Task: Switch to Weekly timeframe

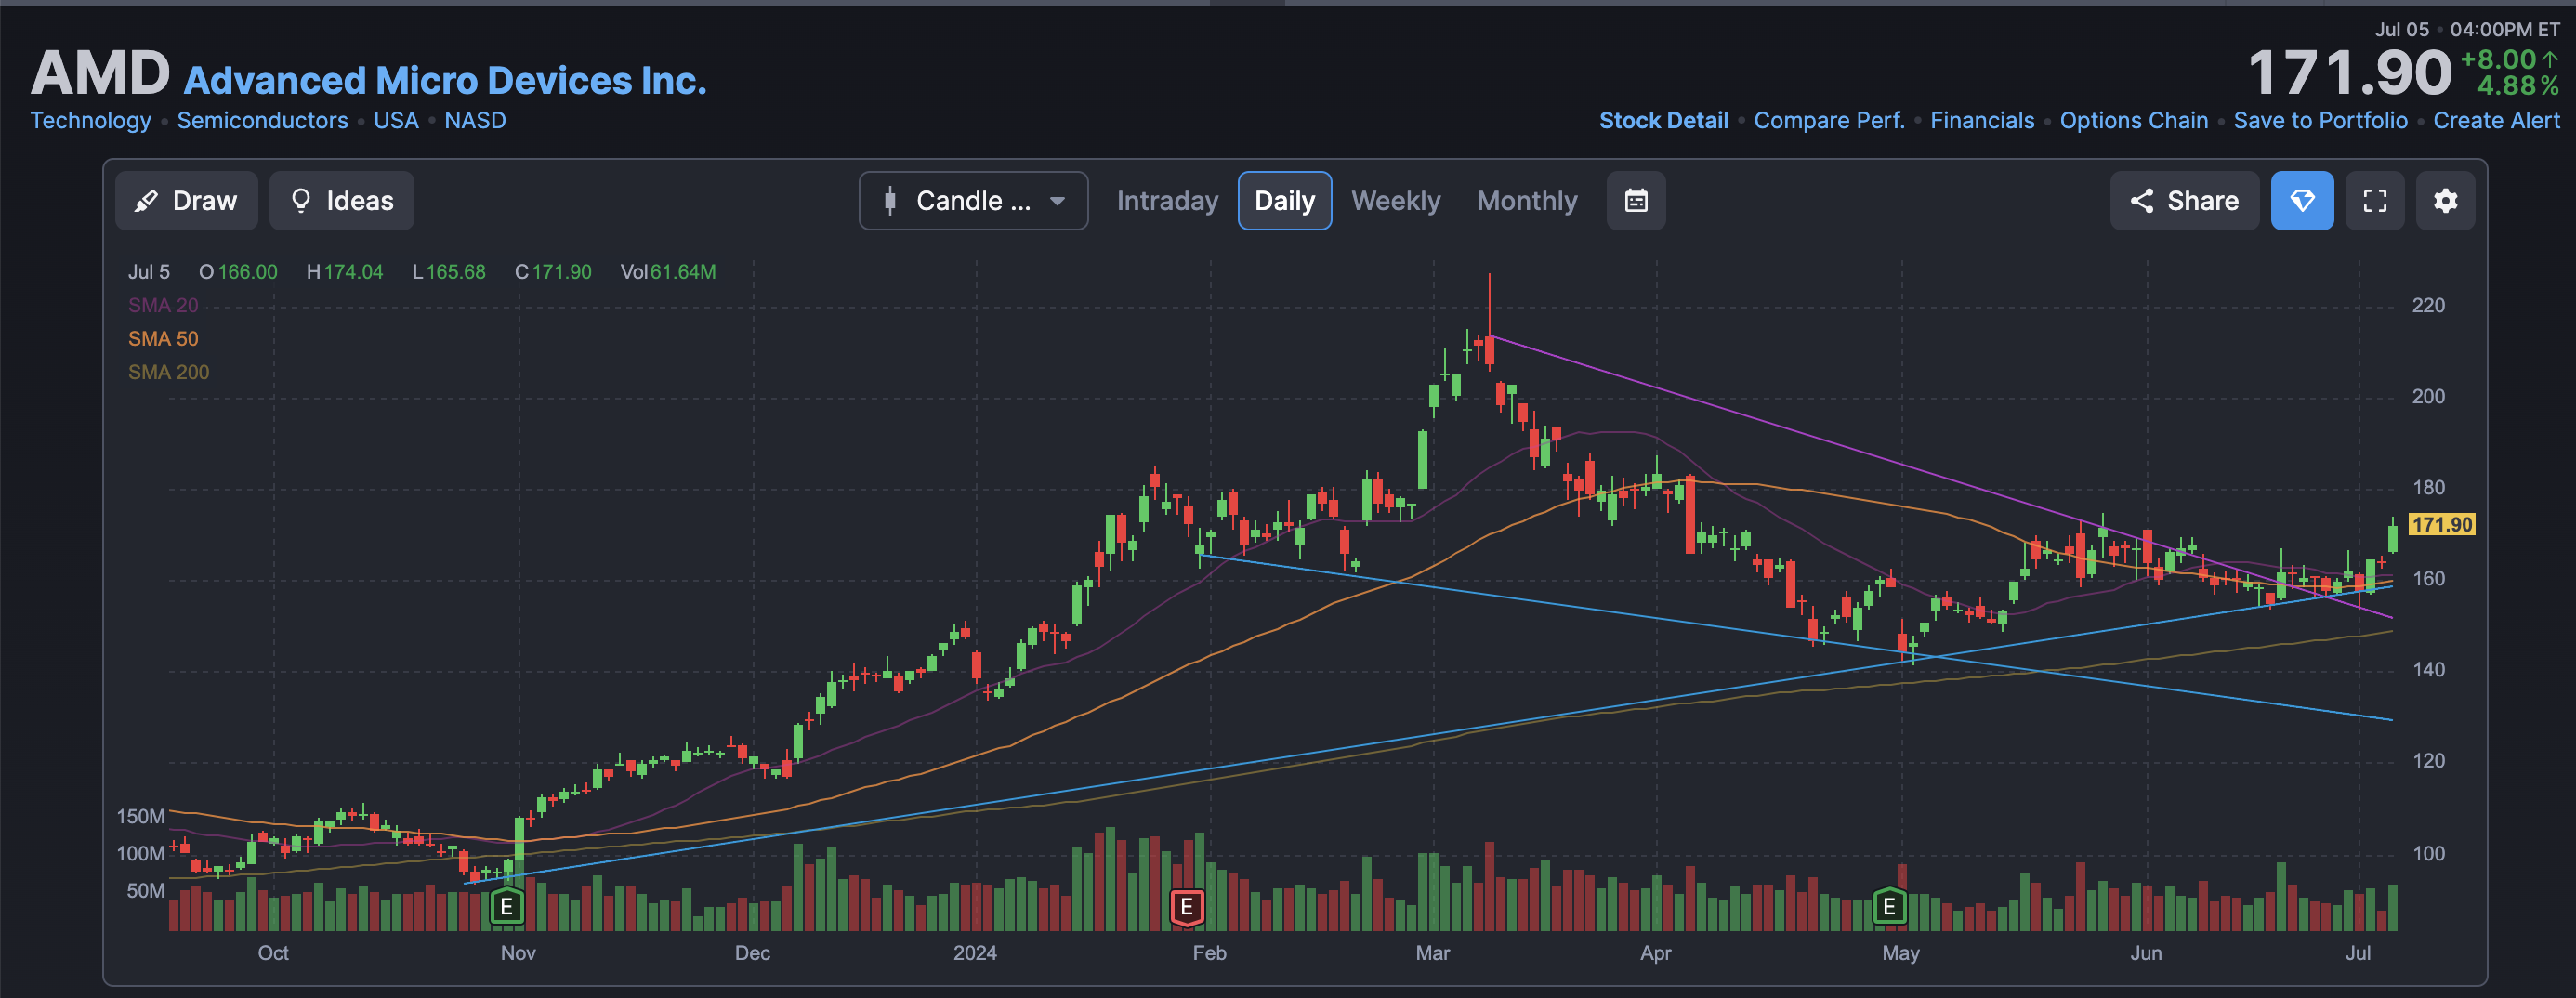Action: point(1395,201)
